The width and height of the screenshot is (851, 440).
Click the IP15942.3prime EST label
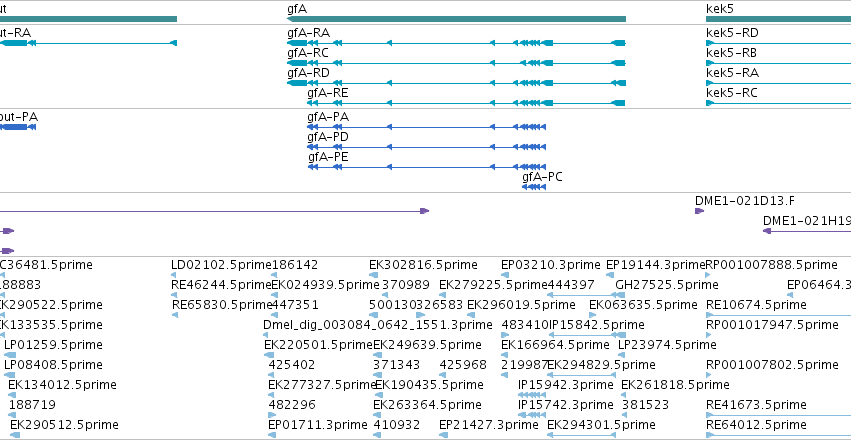coord(566,385)
